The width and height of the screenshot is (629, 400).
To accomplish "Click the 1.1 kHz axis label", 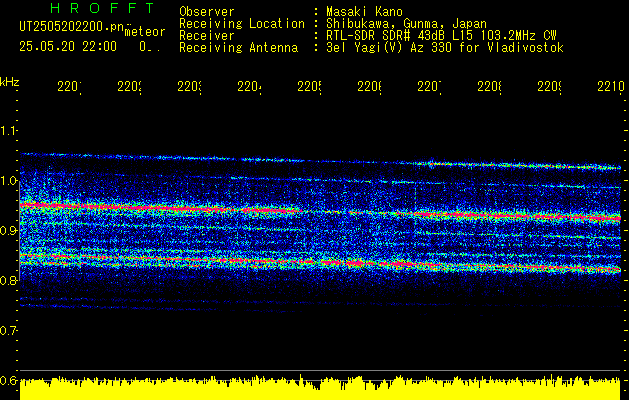I will [x=8, y=130].
